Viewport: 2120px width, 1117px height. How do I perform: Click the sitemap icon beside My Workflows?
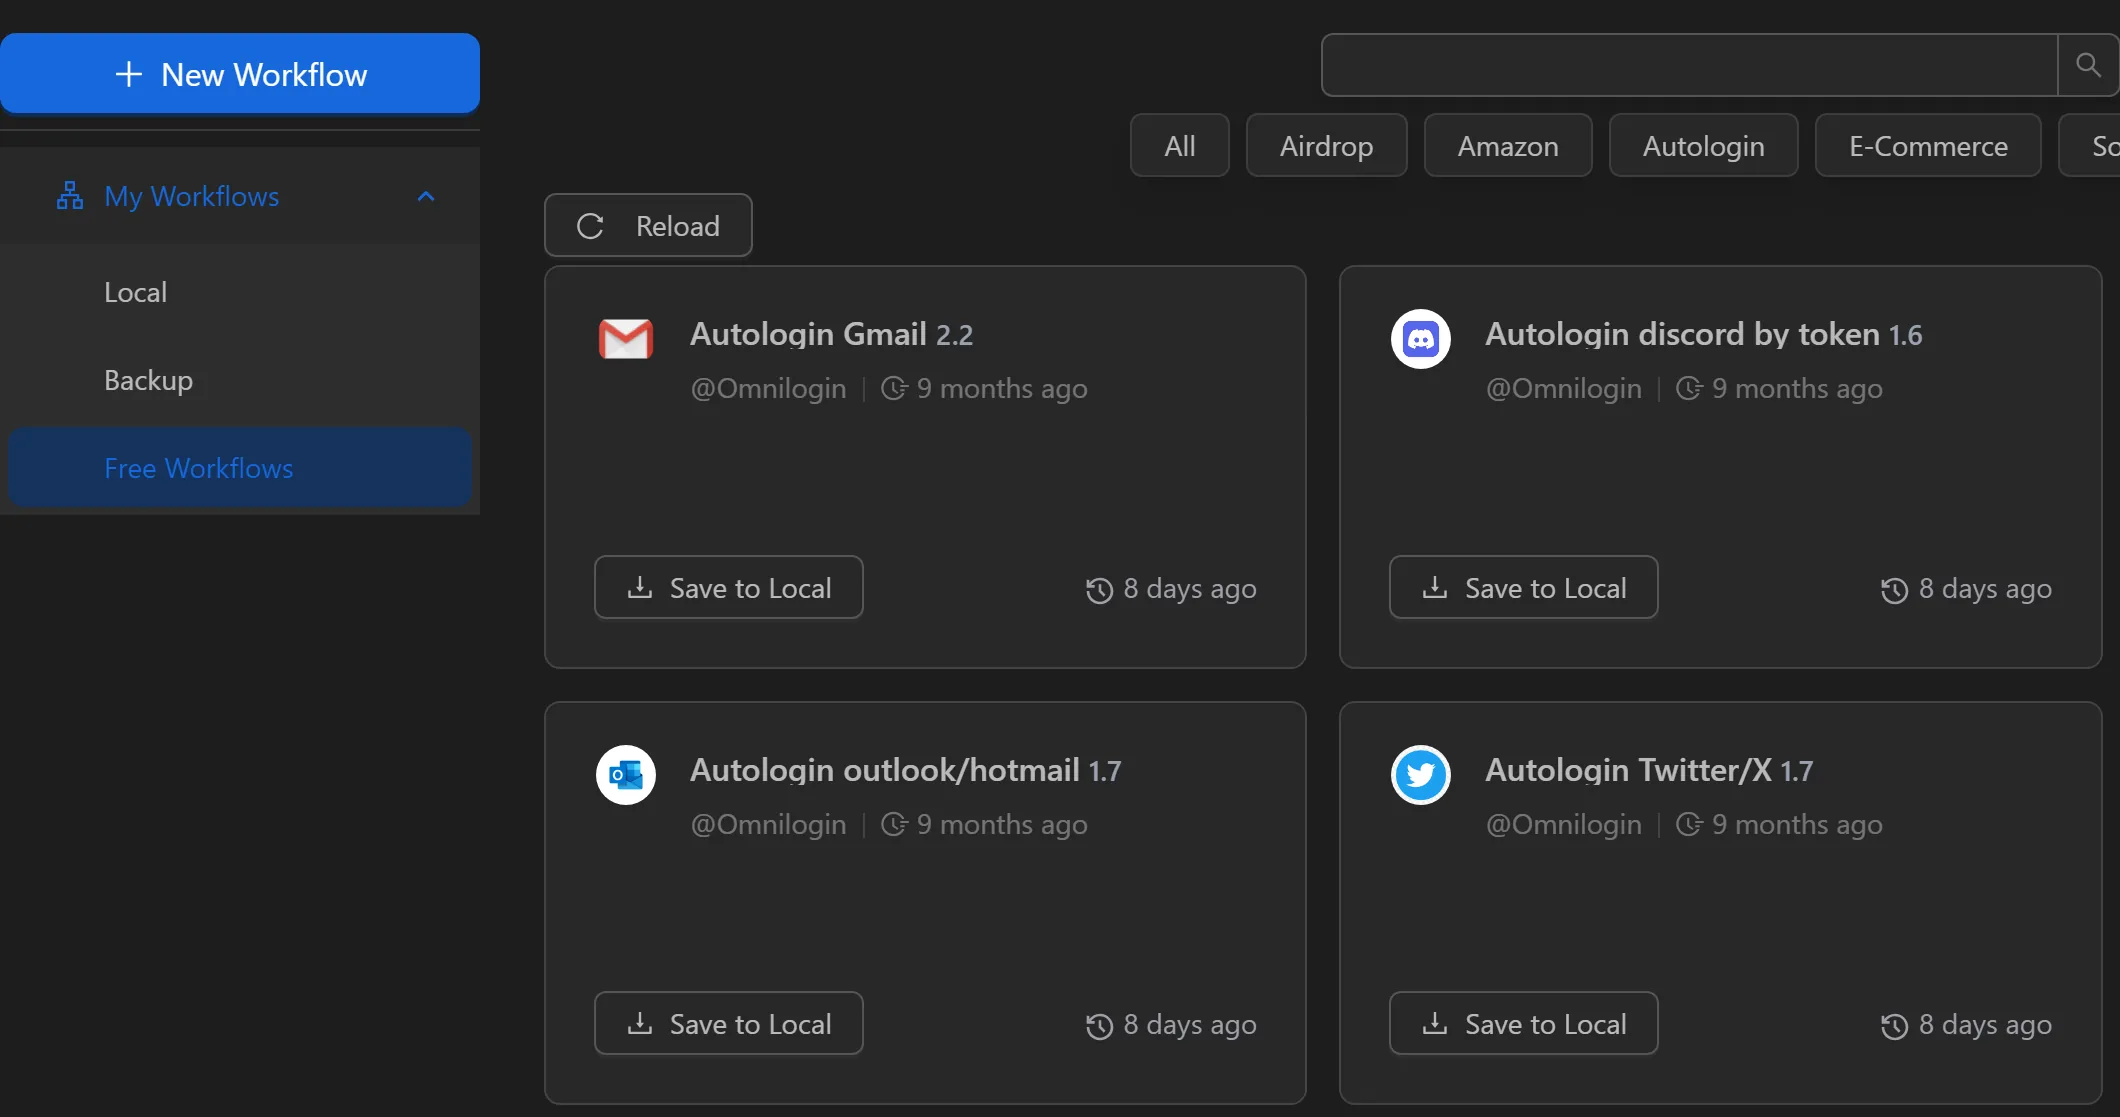68,196
